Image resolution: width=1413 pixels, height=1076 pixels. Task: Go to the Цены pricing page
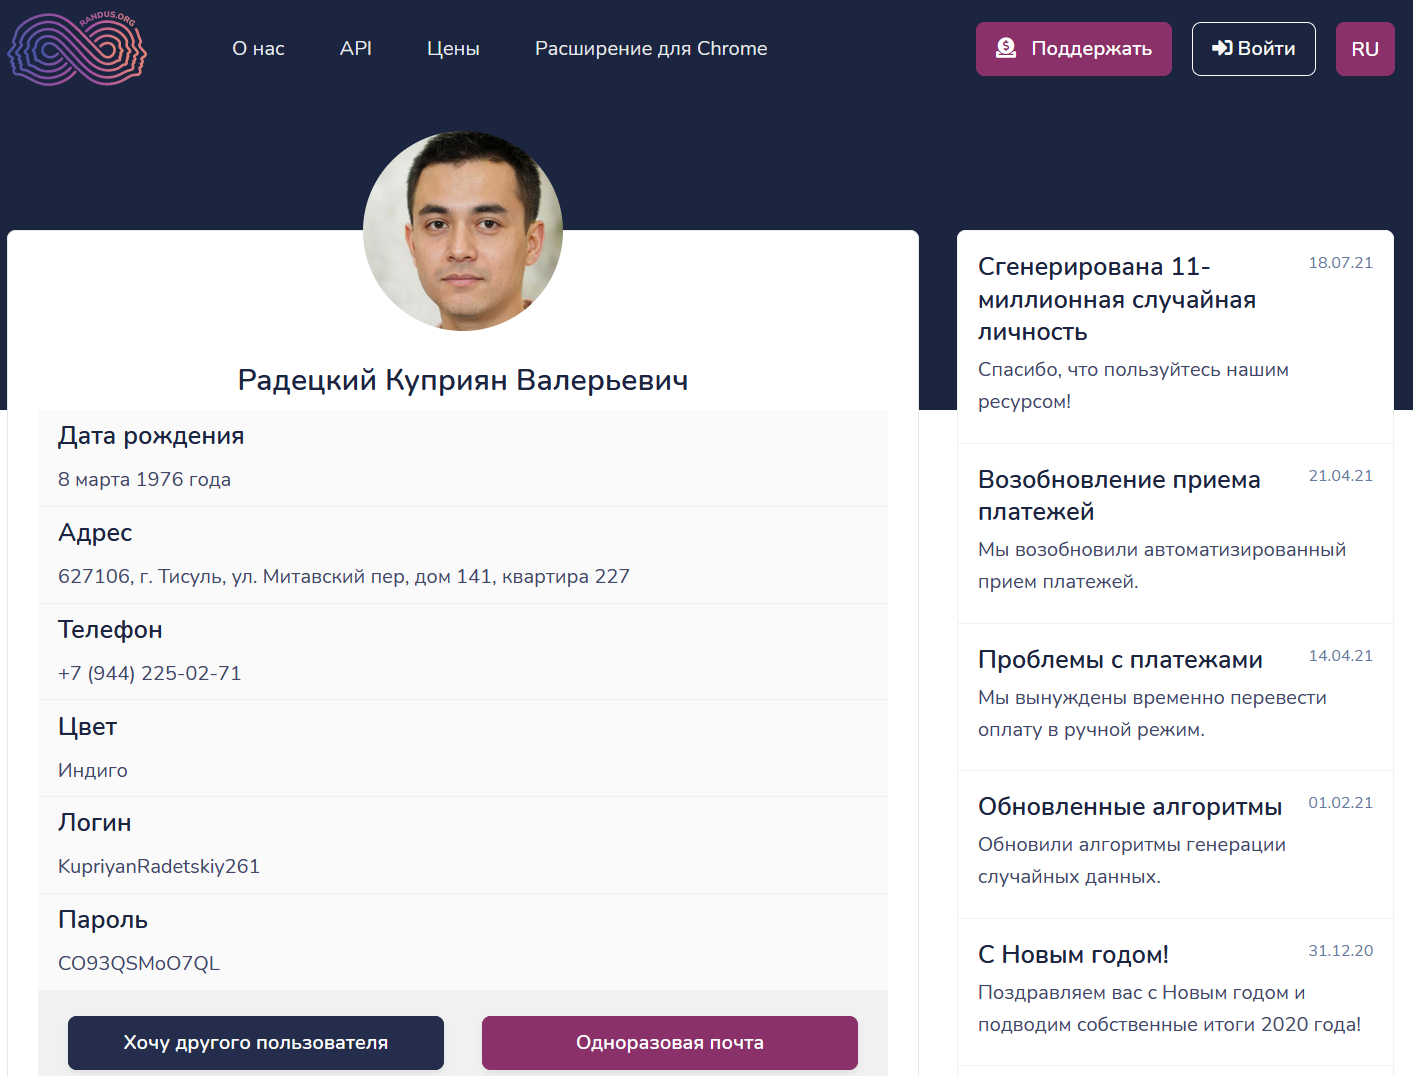pos(453,48)
